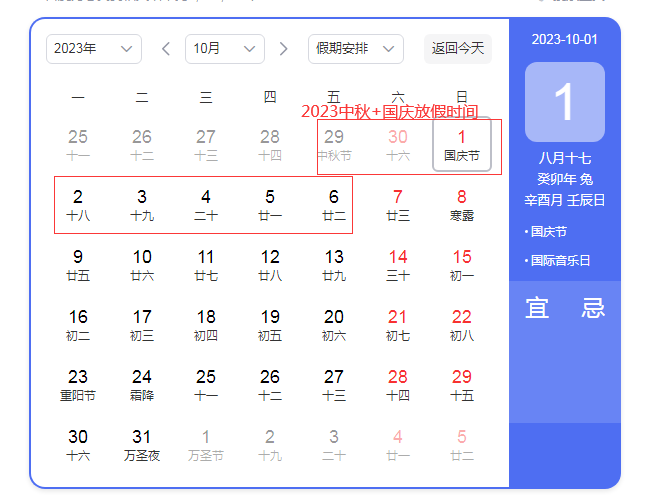Select October 31 万圣夜 date
This screenshot has height=501, width=646.
pyautogui.click(x=142, y=445)
